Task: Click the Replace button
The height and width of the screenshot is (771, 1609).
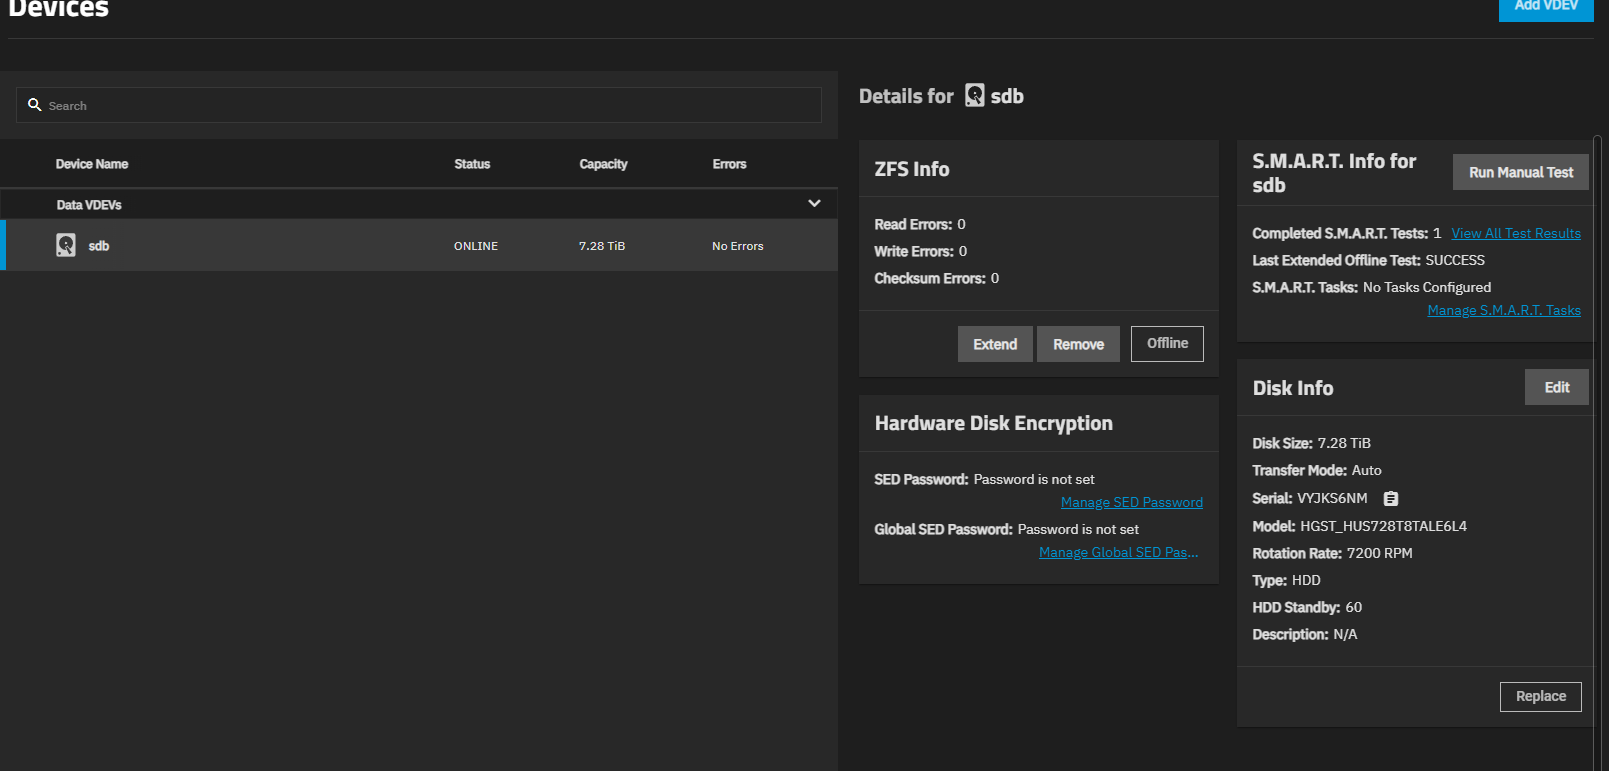Action: (x=1541, y=696)
